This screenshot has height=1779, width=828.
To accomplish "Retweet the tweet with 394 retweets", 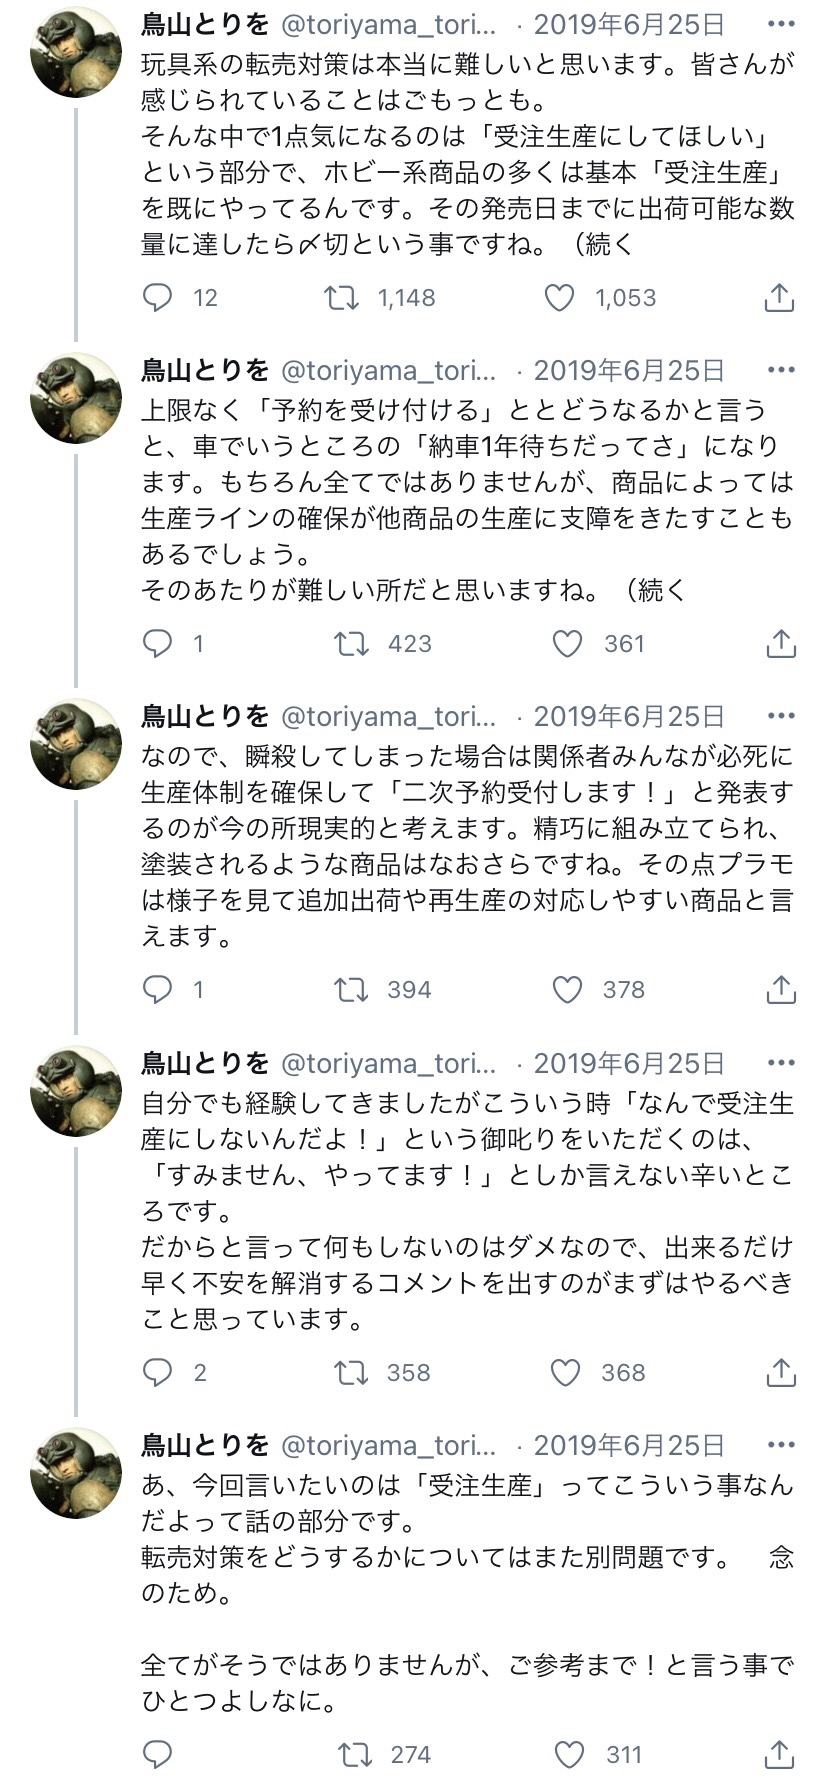I will [351, 989].
